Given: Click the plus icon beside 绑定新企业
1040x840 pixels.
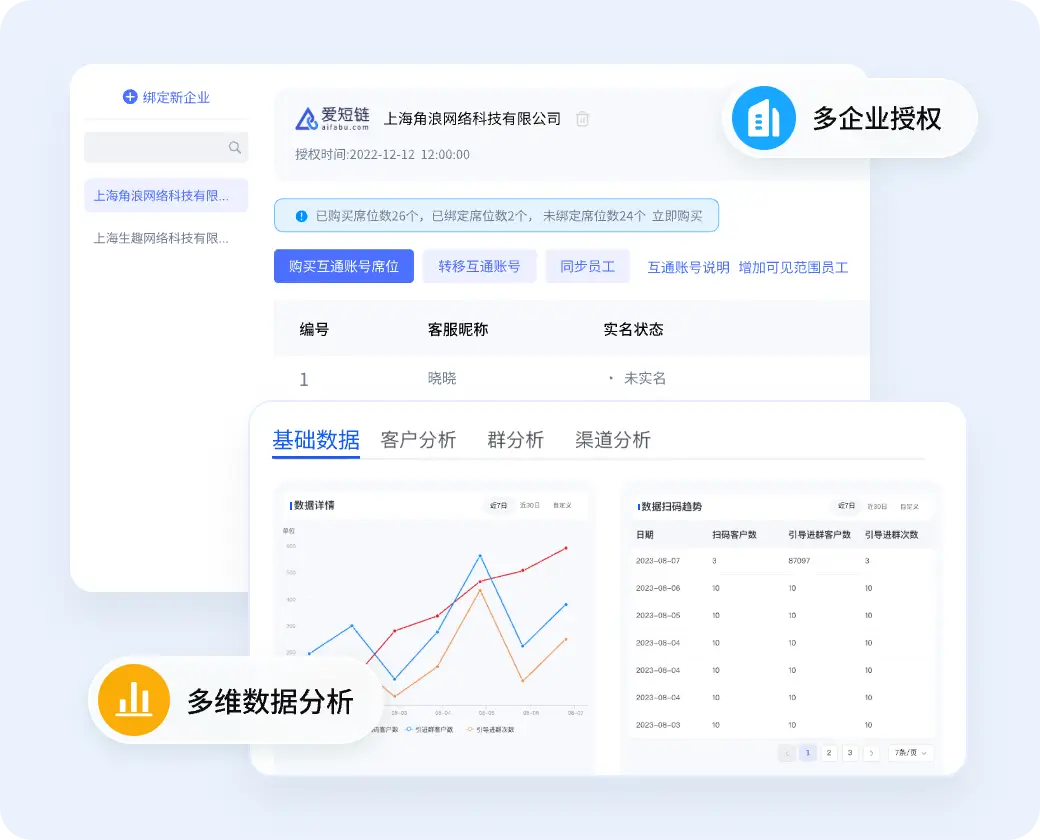Looking at the screenshot, I should pyautogui.click(x=130, y=97).
